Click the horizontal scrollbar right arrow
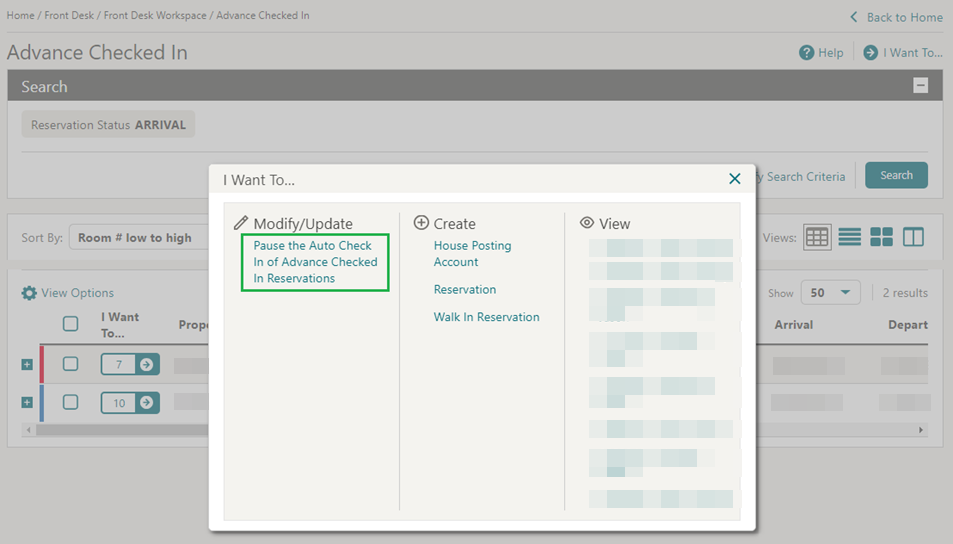 [921, 430]
